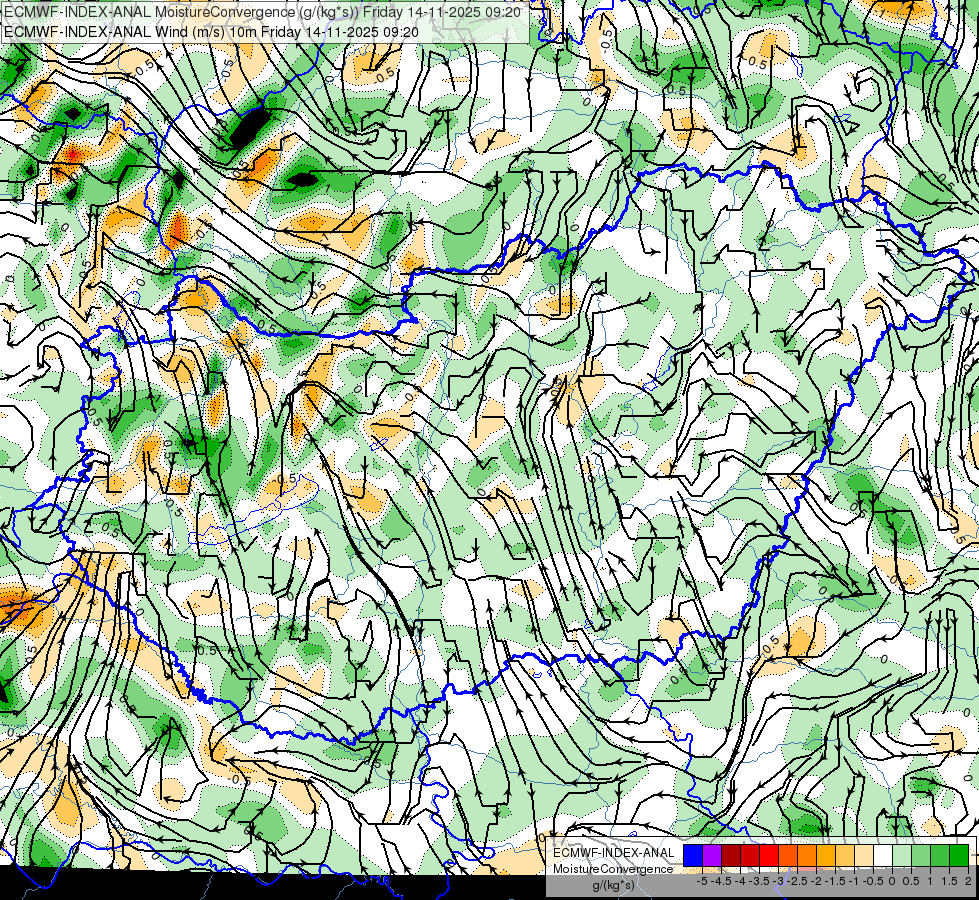979x900 pixels.
Task: Click the -4.5 legend scale value
Action: point(721,881)
